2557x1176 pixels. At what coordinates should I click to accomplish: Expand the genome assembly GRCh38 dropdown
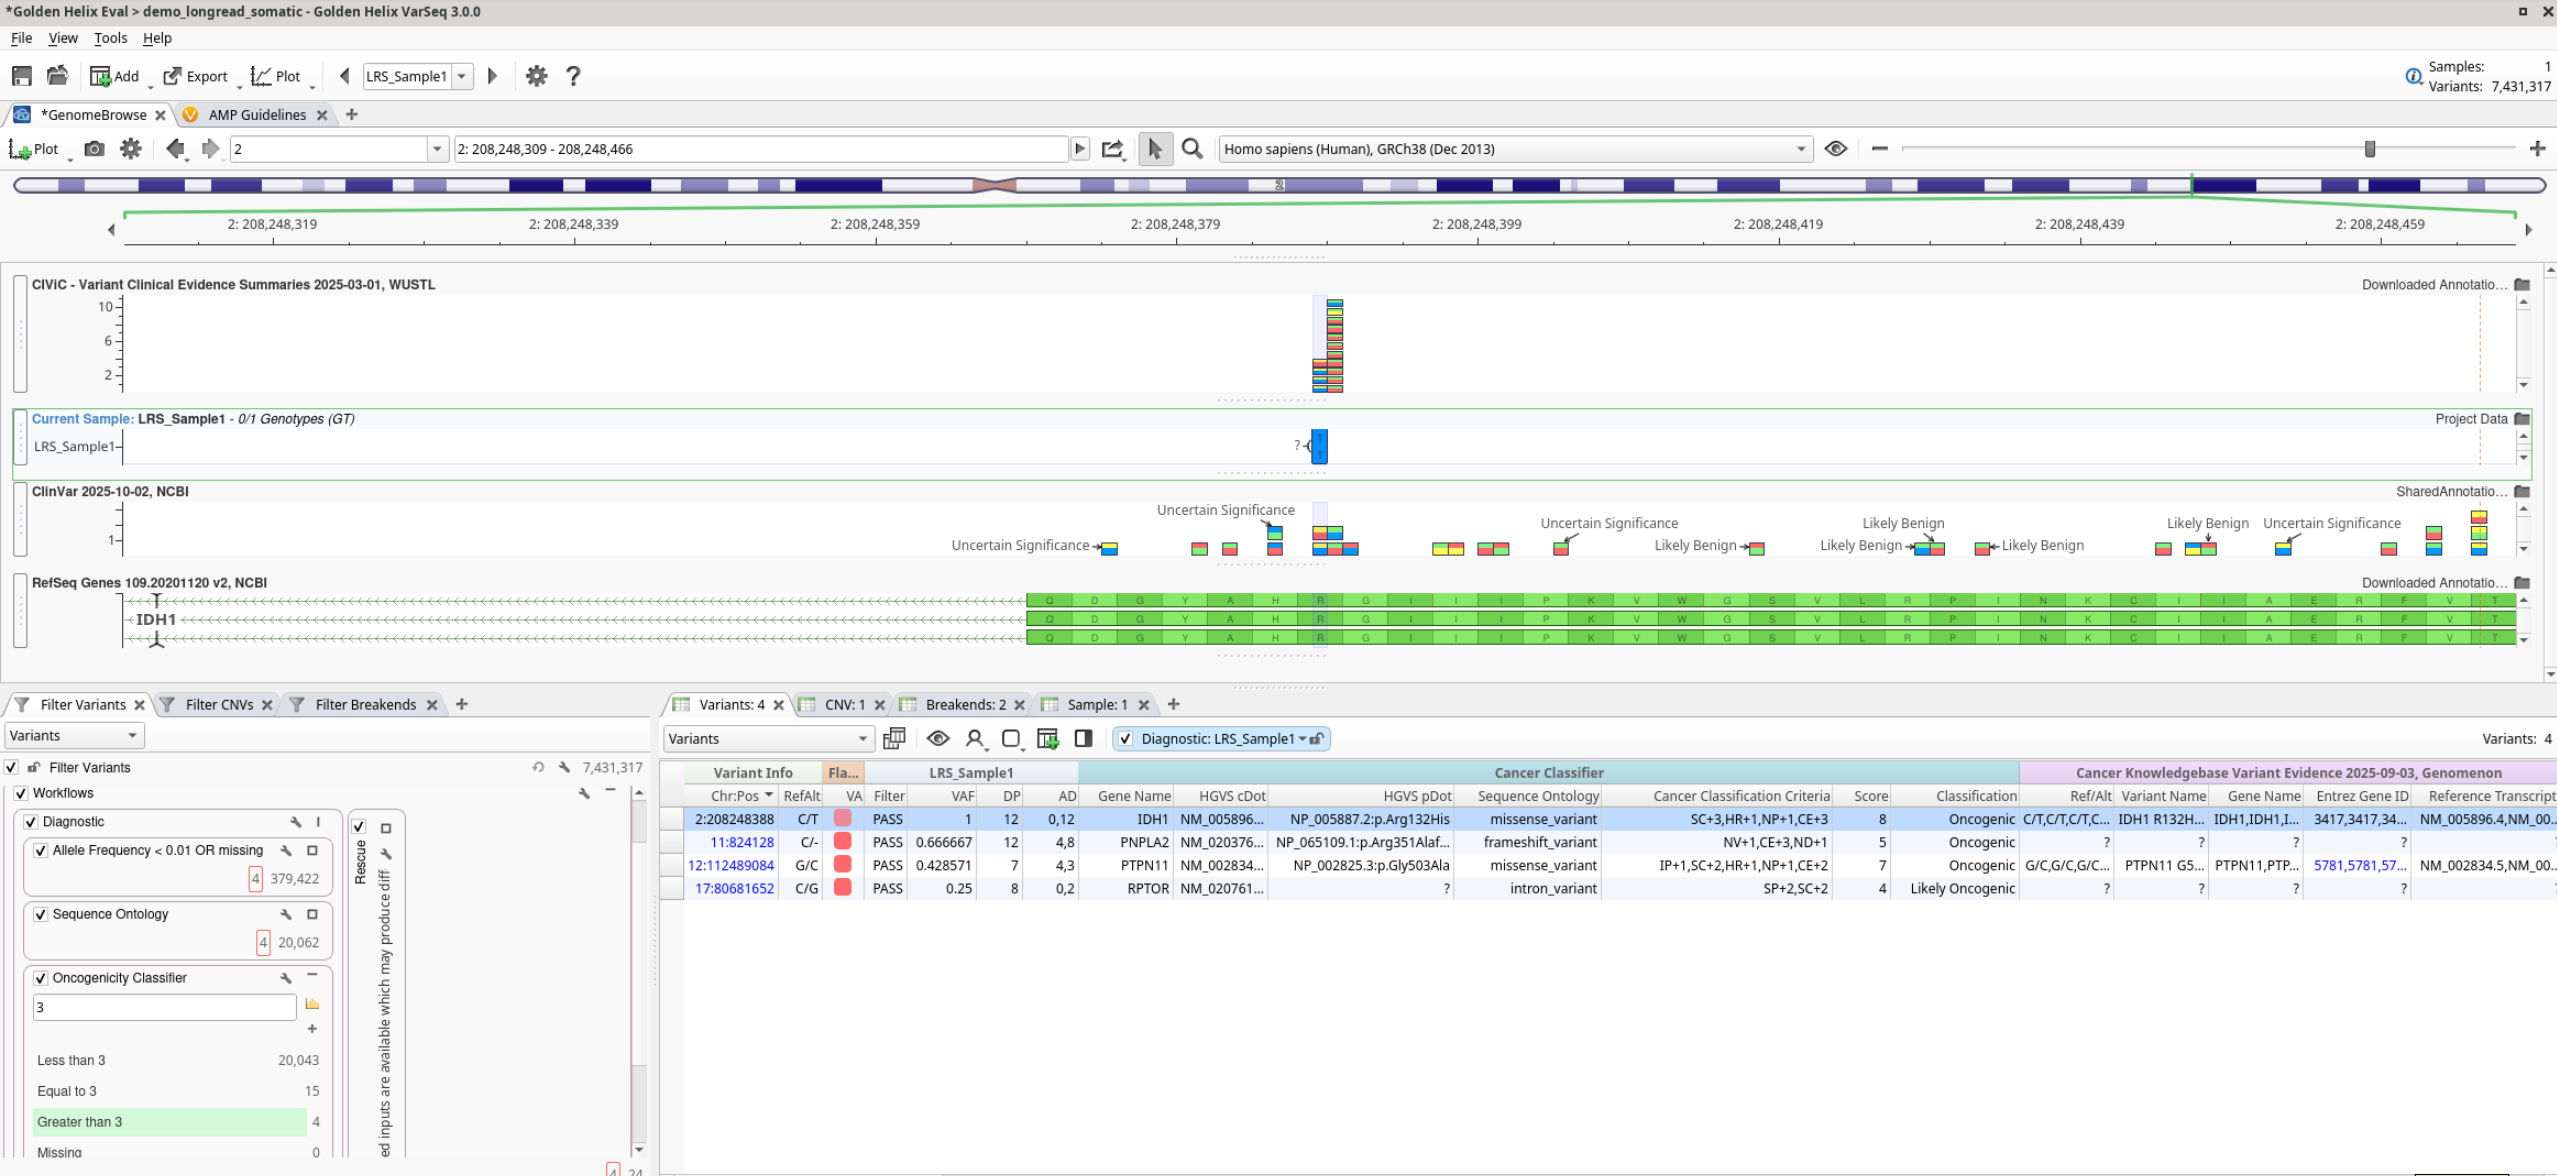(x=1800, y=149)
